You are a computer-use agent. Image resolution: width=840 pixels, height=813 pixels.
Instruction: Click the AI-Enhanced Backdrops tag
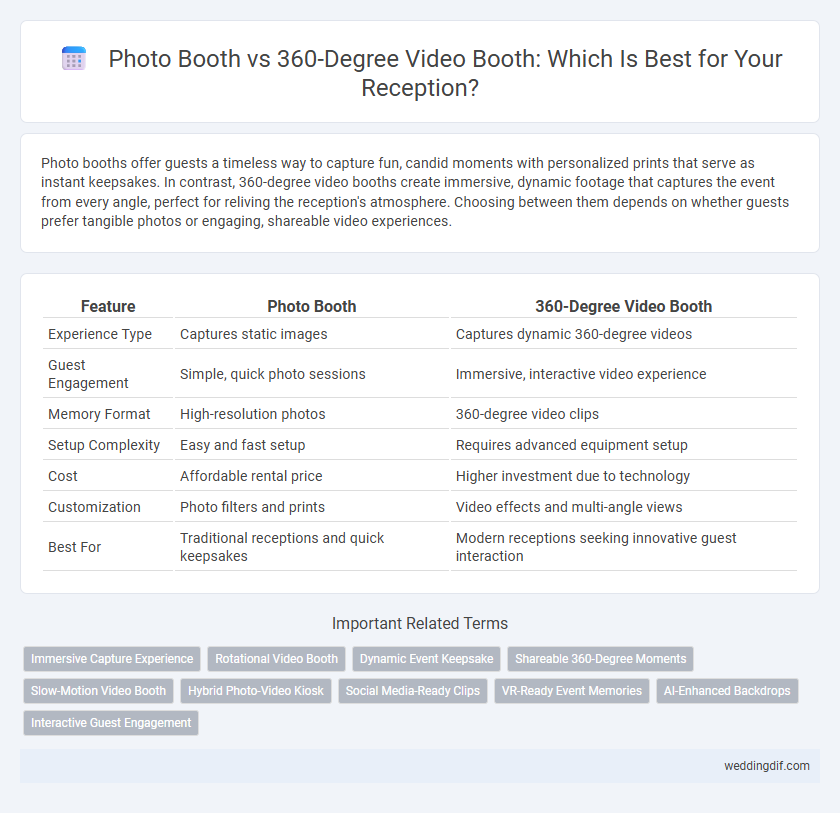pyautogui.click(x=727, y=691)
